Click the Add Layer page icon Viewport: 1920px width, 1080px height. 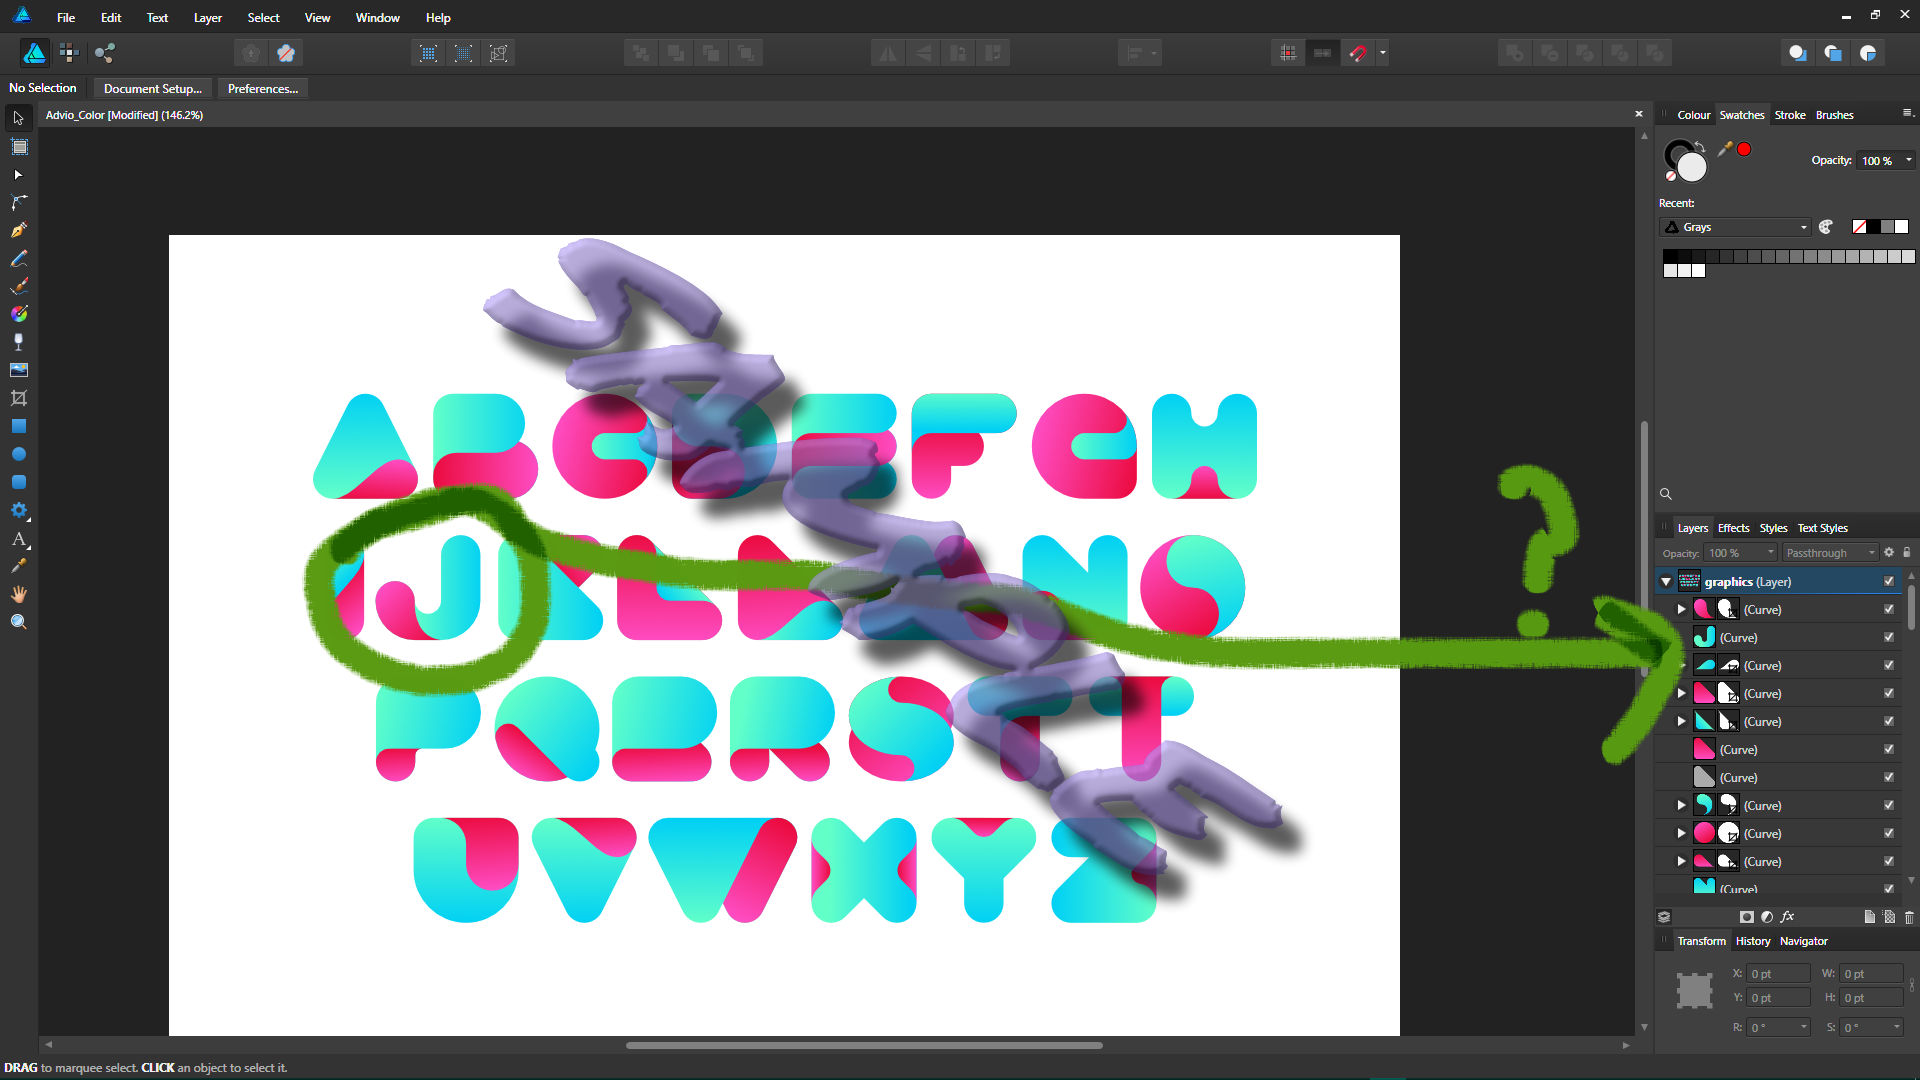(x=1869, y=917)
